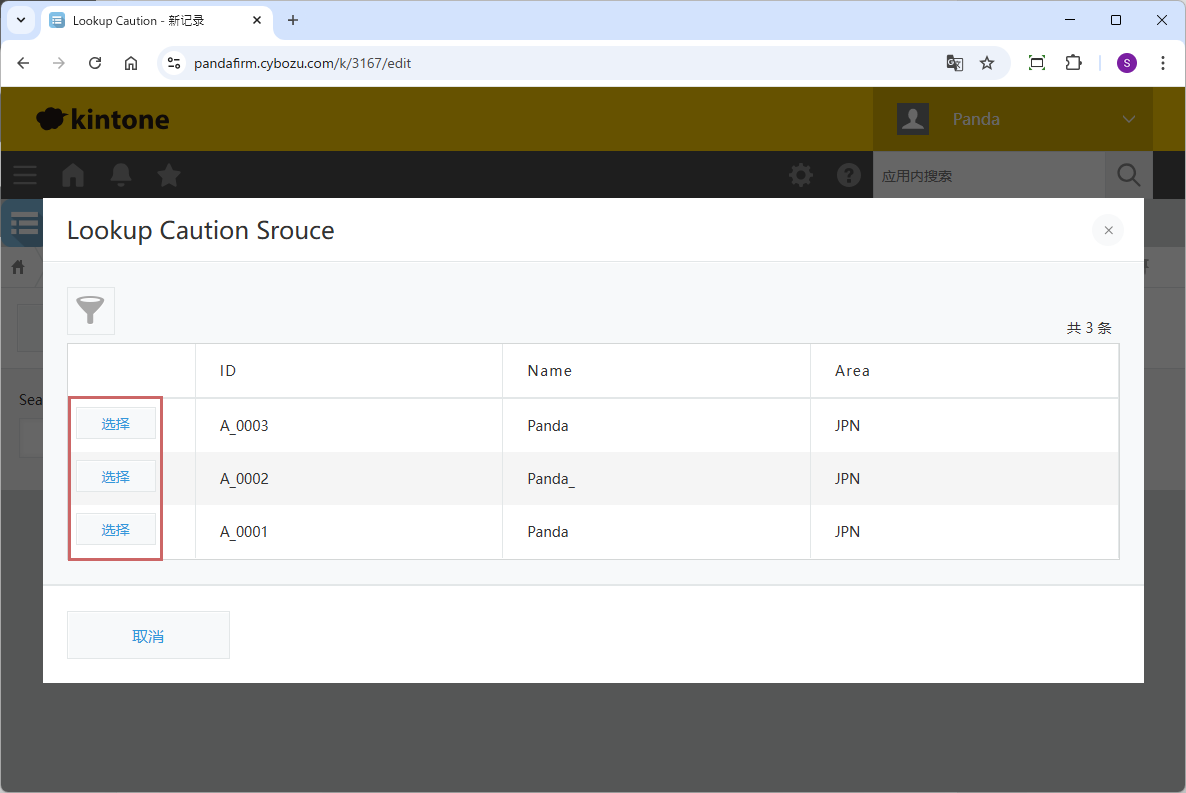
Task: Open the favorites star icon in kintone header
Action: [x=169, y=176]
